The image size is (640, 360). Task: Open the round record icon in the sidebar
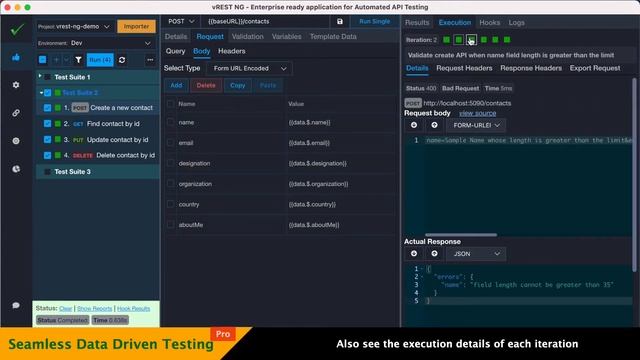[16, 141]
